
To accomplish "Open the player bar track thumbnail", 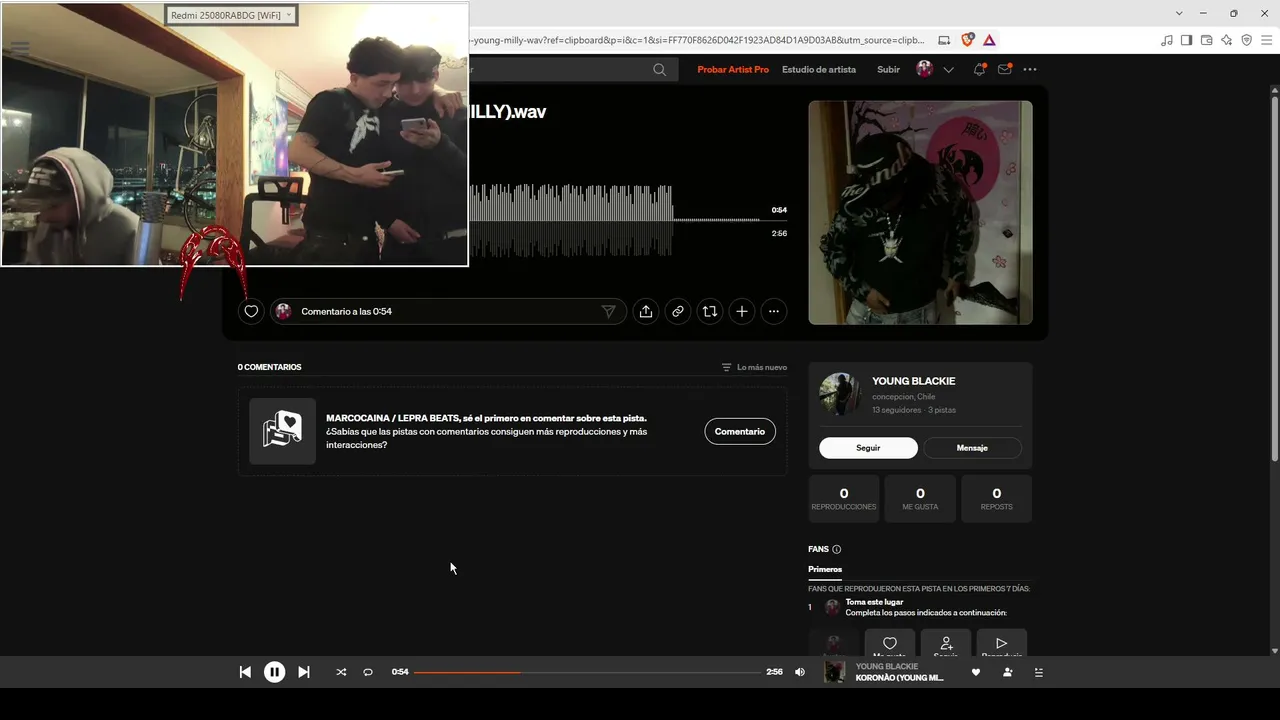I will click(834, 672).
